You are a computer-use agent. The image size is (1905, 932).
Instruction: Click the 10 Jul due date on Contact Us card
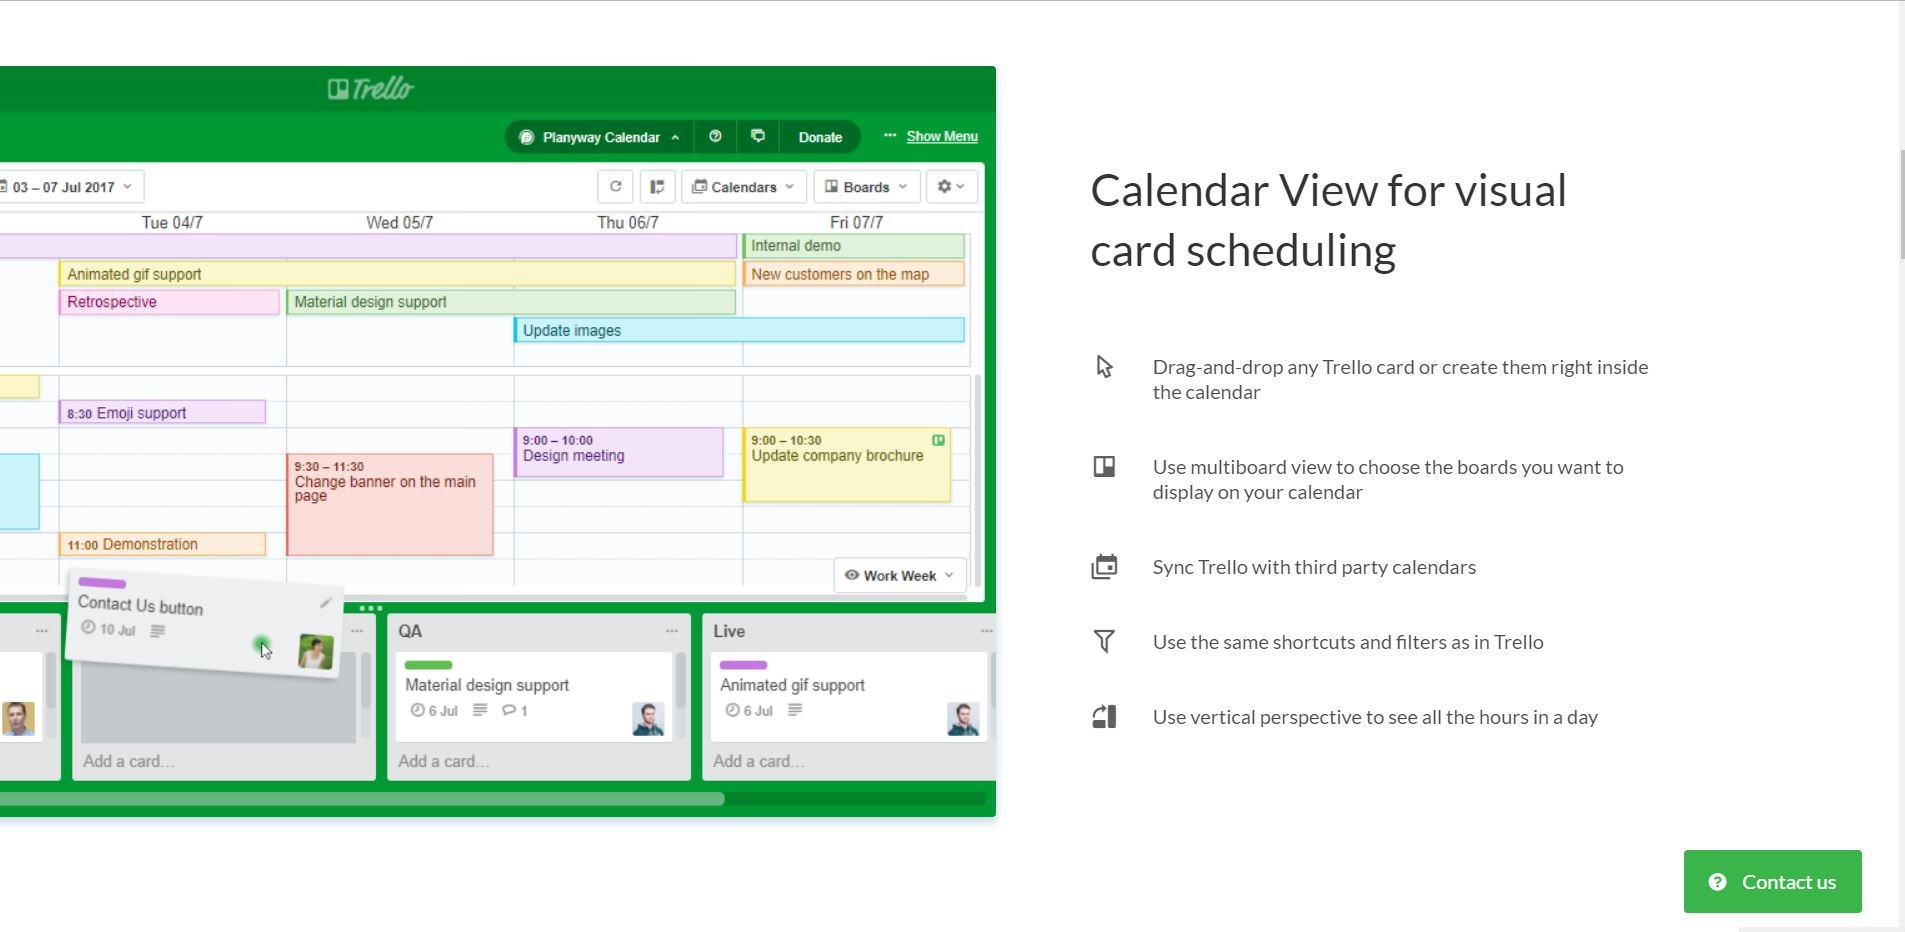coord(108,629)
